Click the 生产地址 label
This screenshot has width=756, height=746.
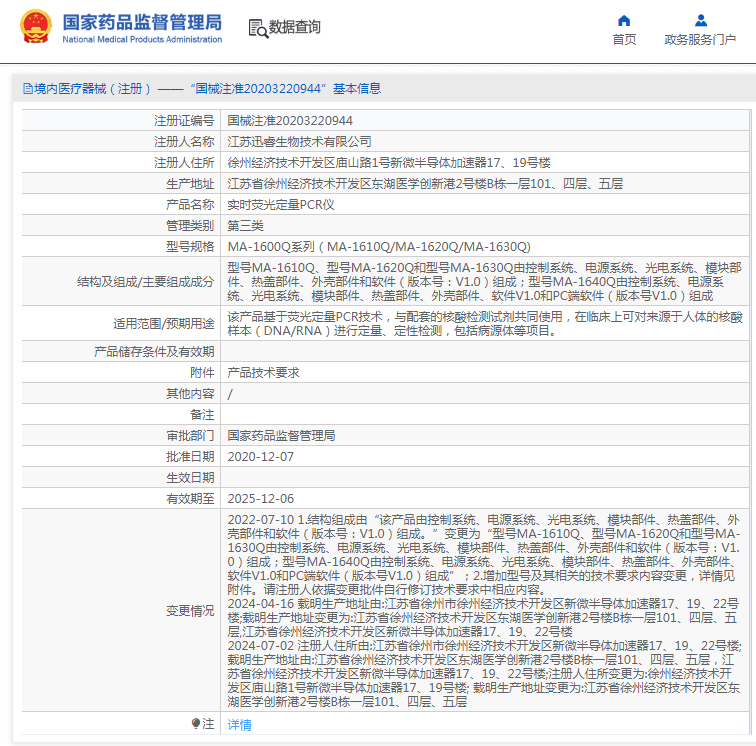click(190, 184)
